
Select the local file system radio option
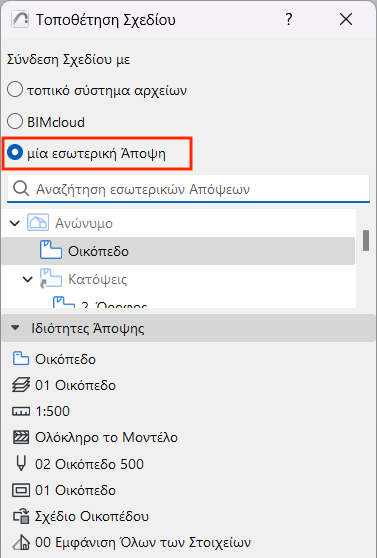pyautogui.click(x=15, y=90)
